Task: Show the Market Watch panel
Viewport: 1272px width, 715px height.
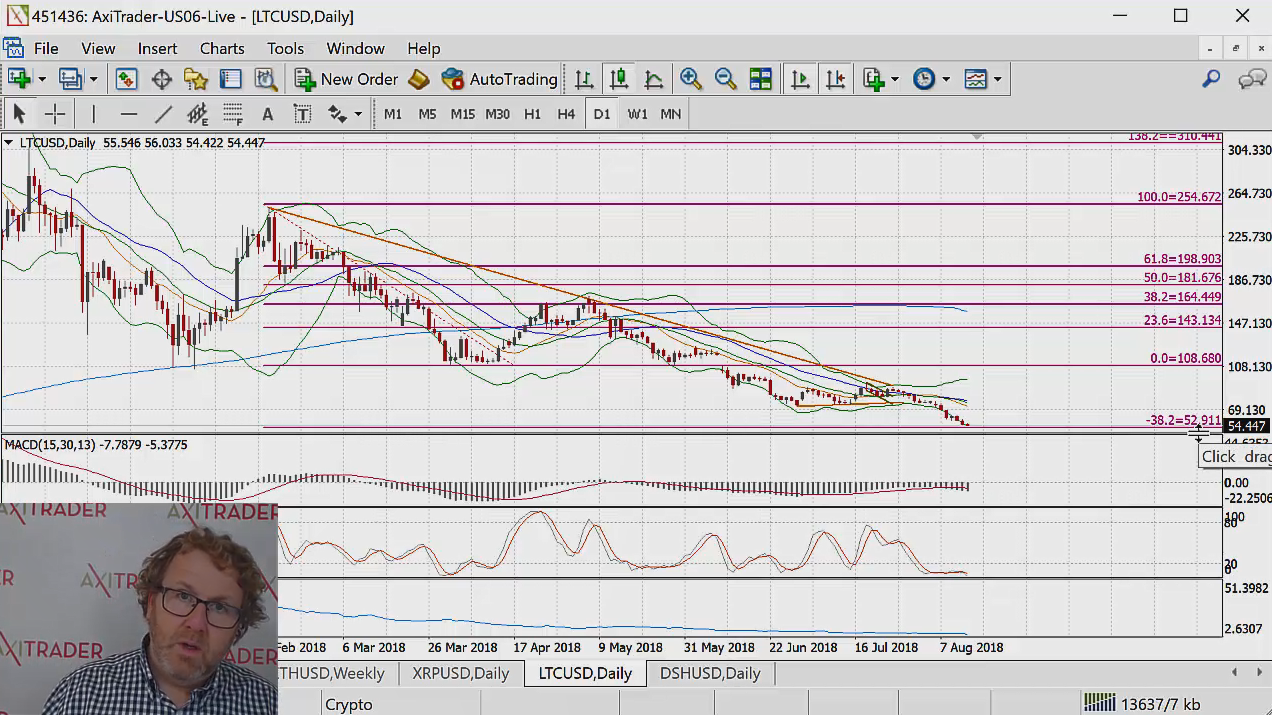Action: 126,79
